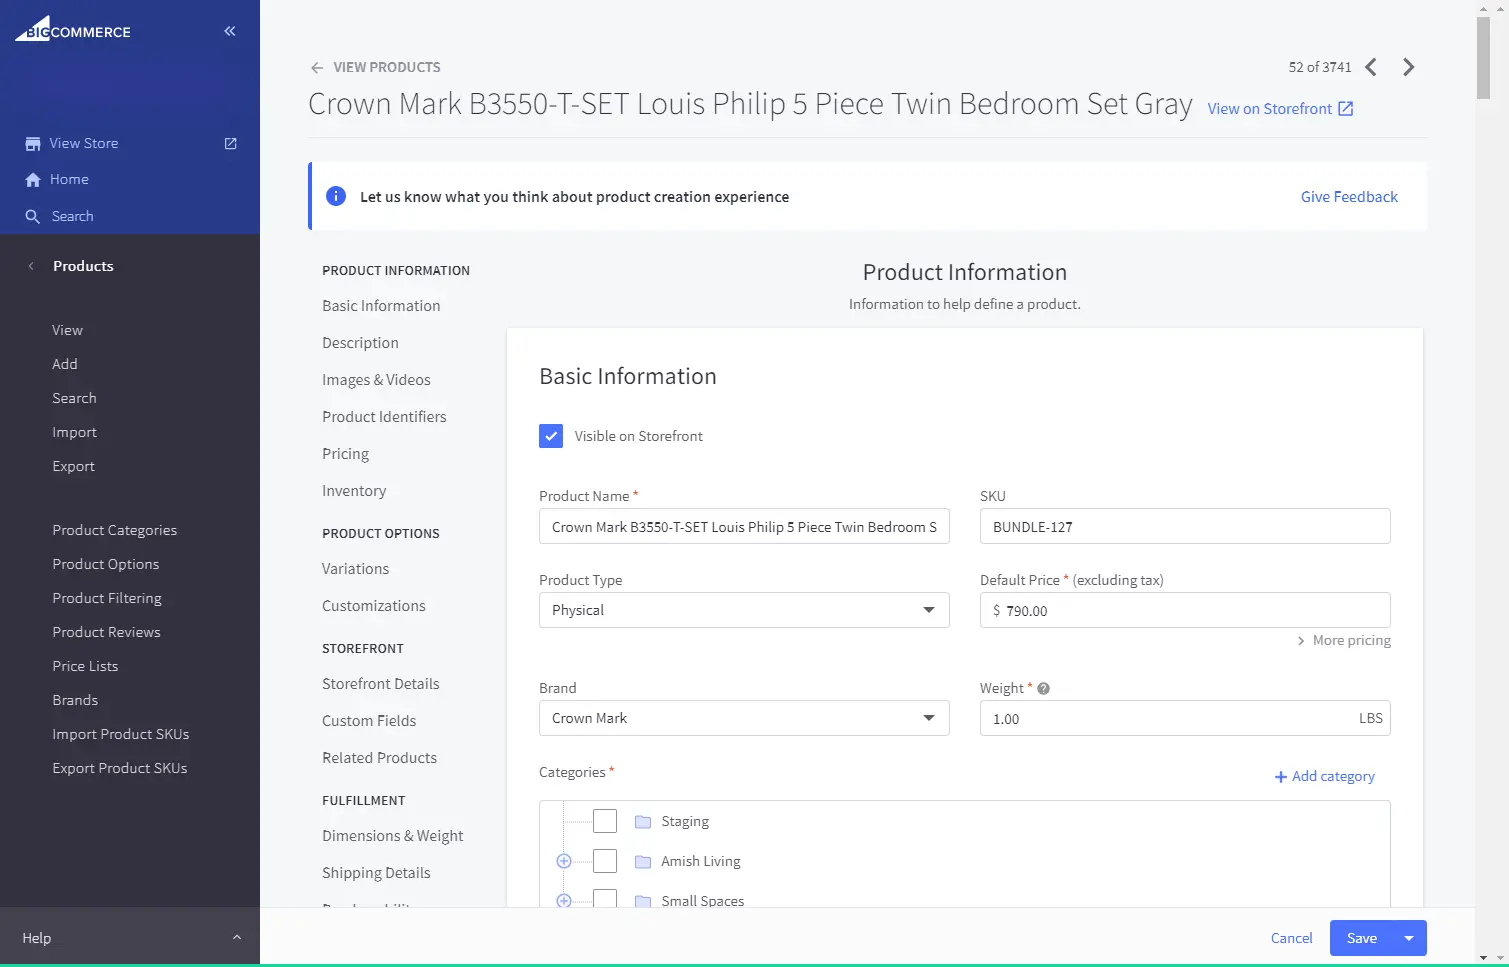Collapse sidebar with double-chevron icon
This screenshot has width=1509, height=967.
(230, 31)
